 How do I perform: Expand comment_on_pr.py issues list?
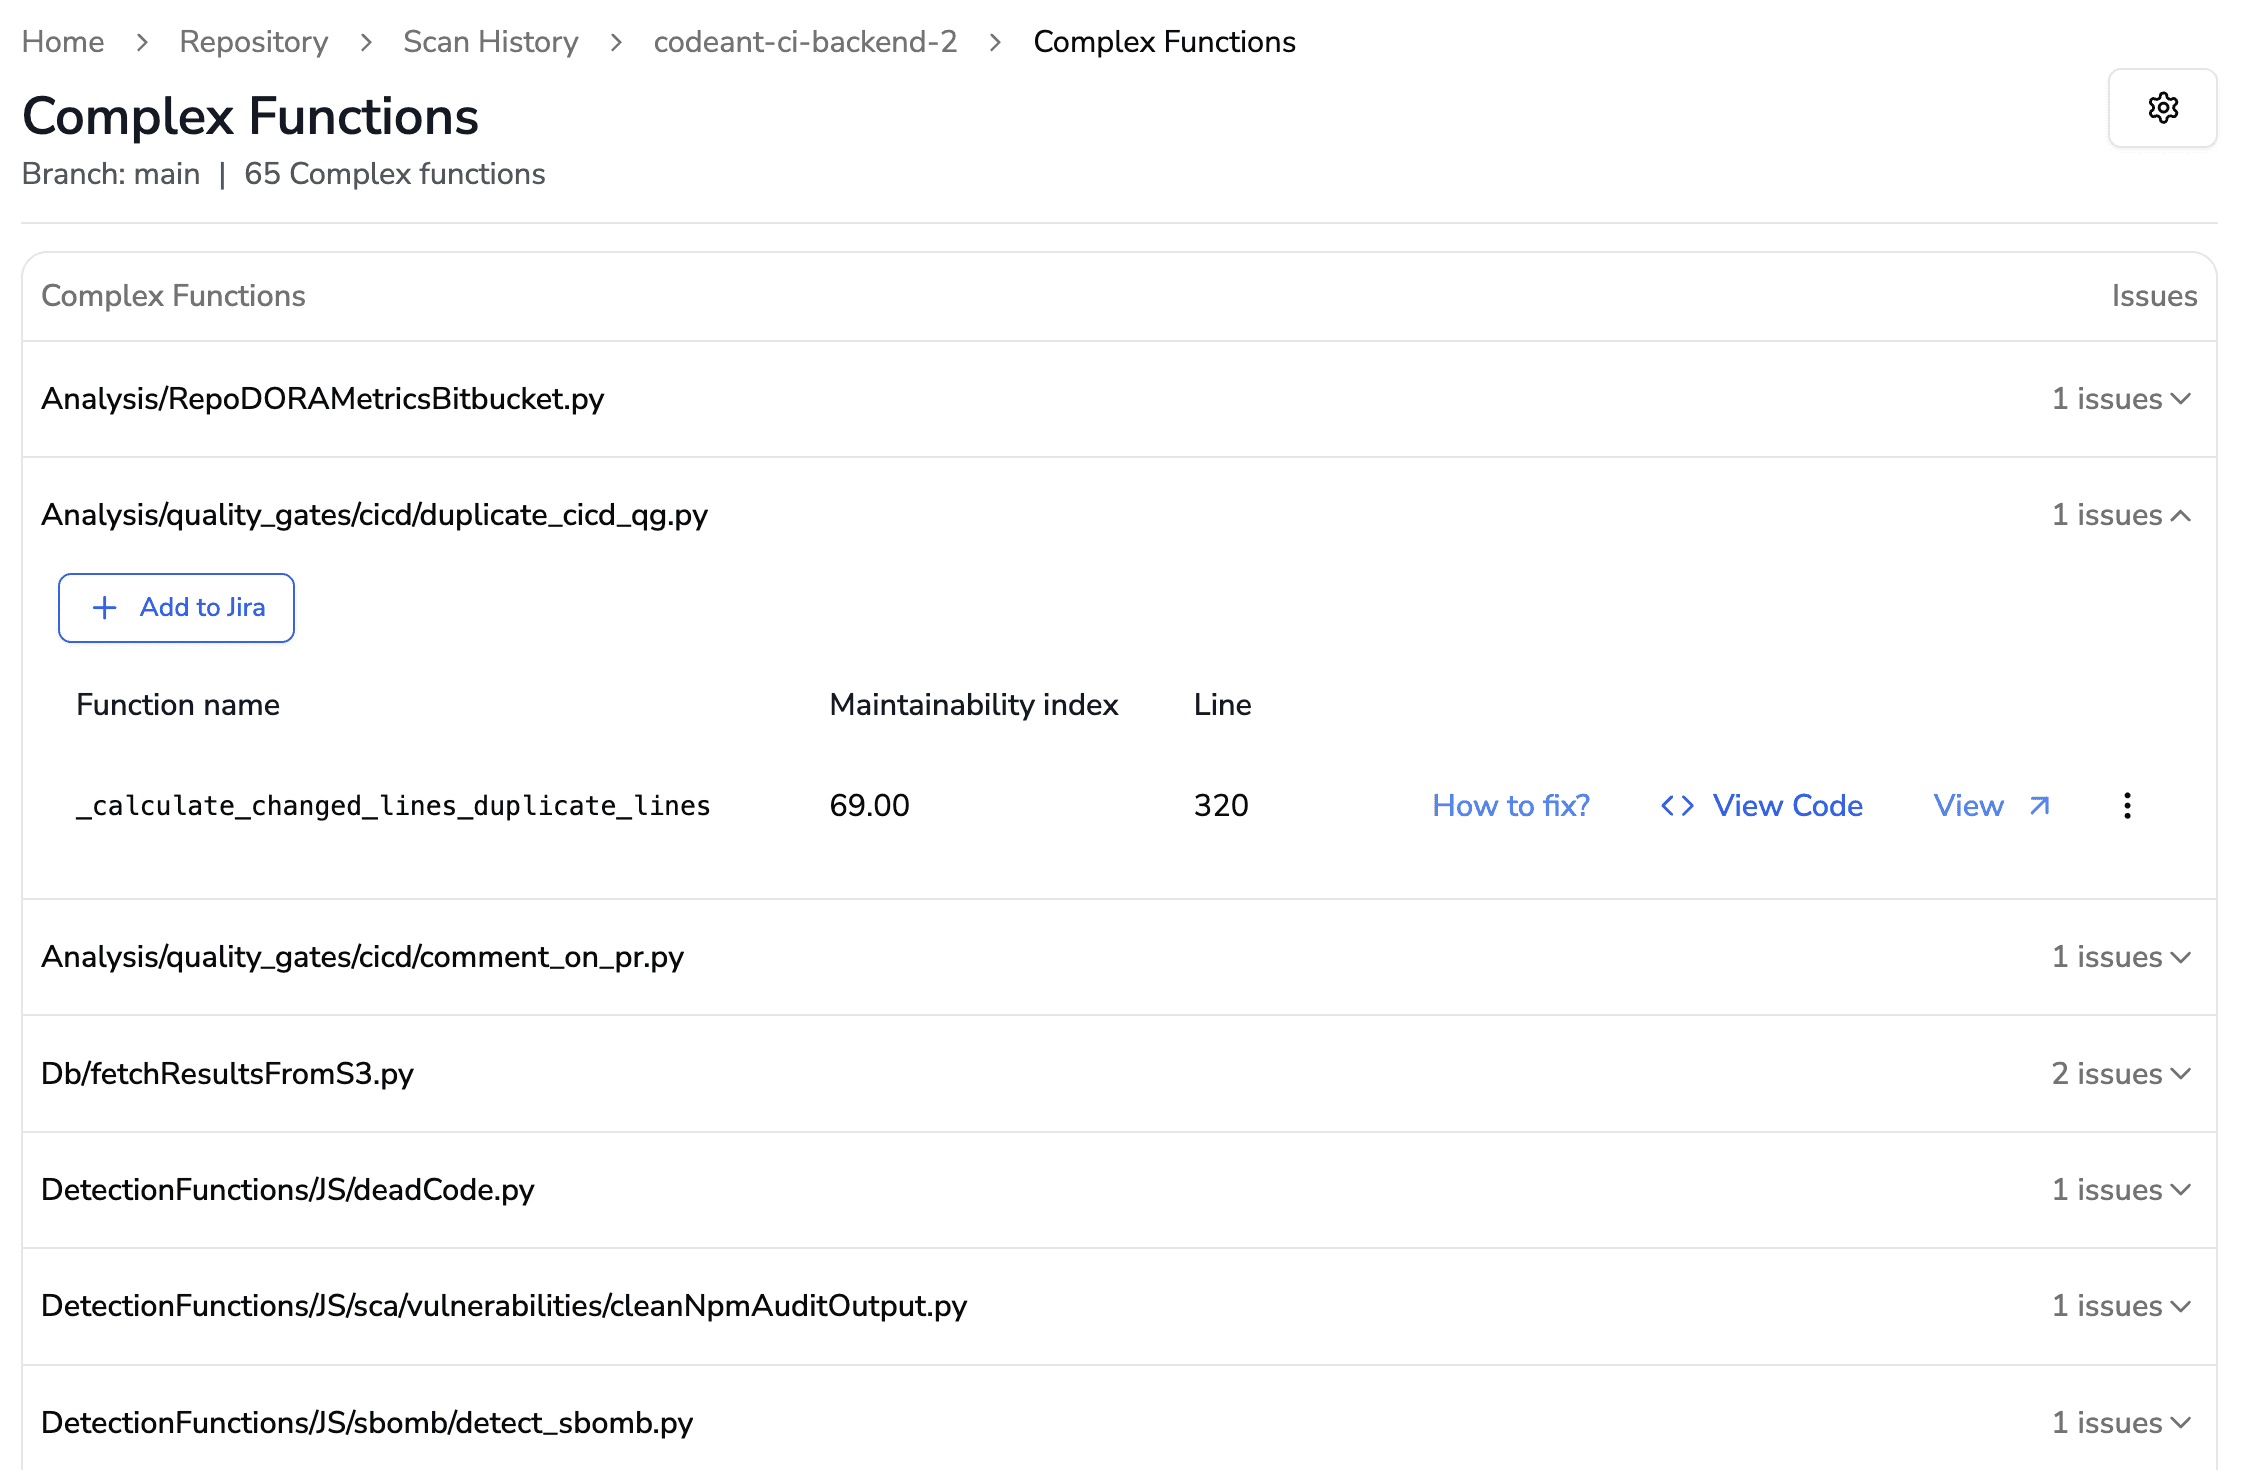pos(2181,957)
